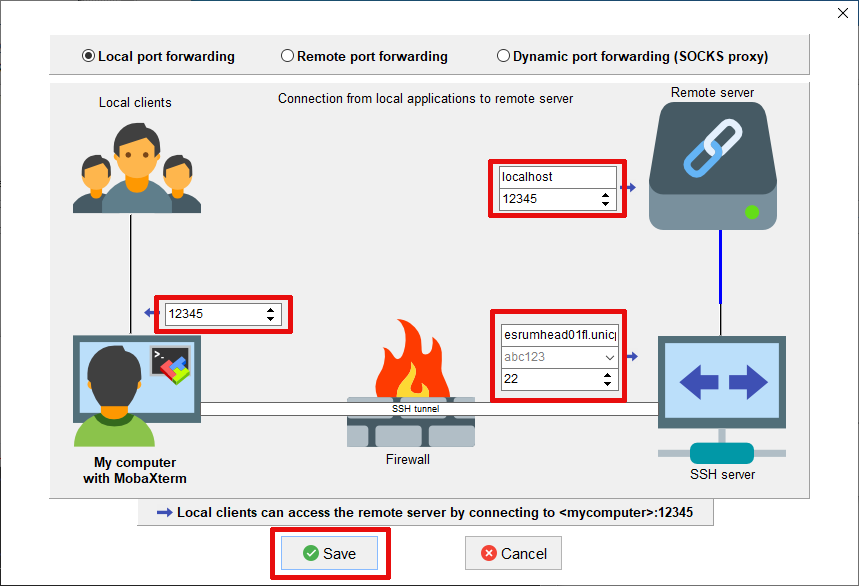This screenshot has height=586, width=859.
Task: Select Local port forwarding option
Action: [x=89, y=57]
